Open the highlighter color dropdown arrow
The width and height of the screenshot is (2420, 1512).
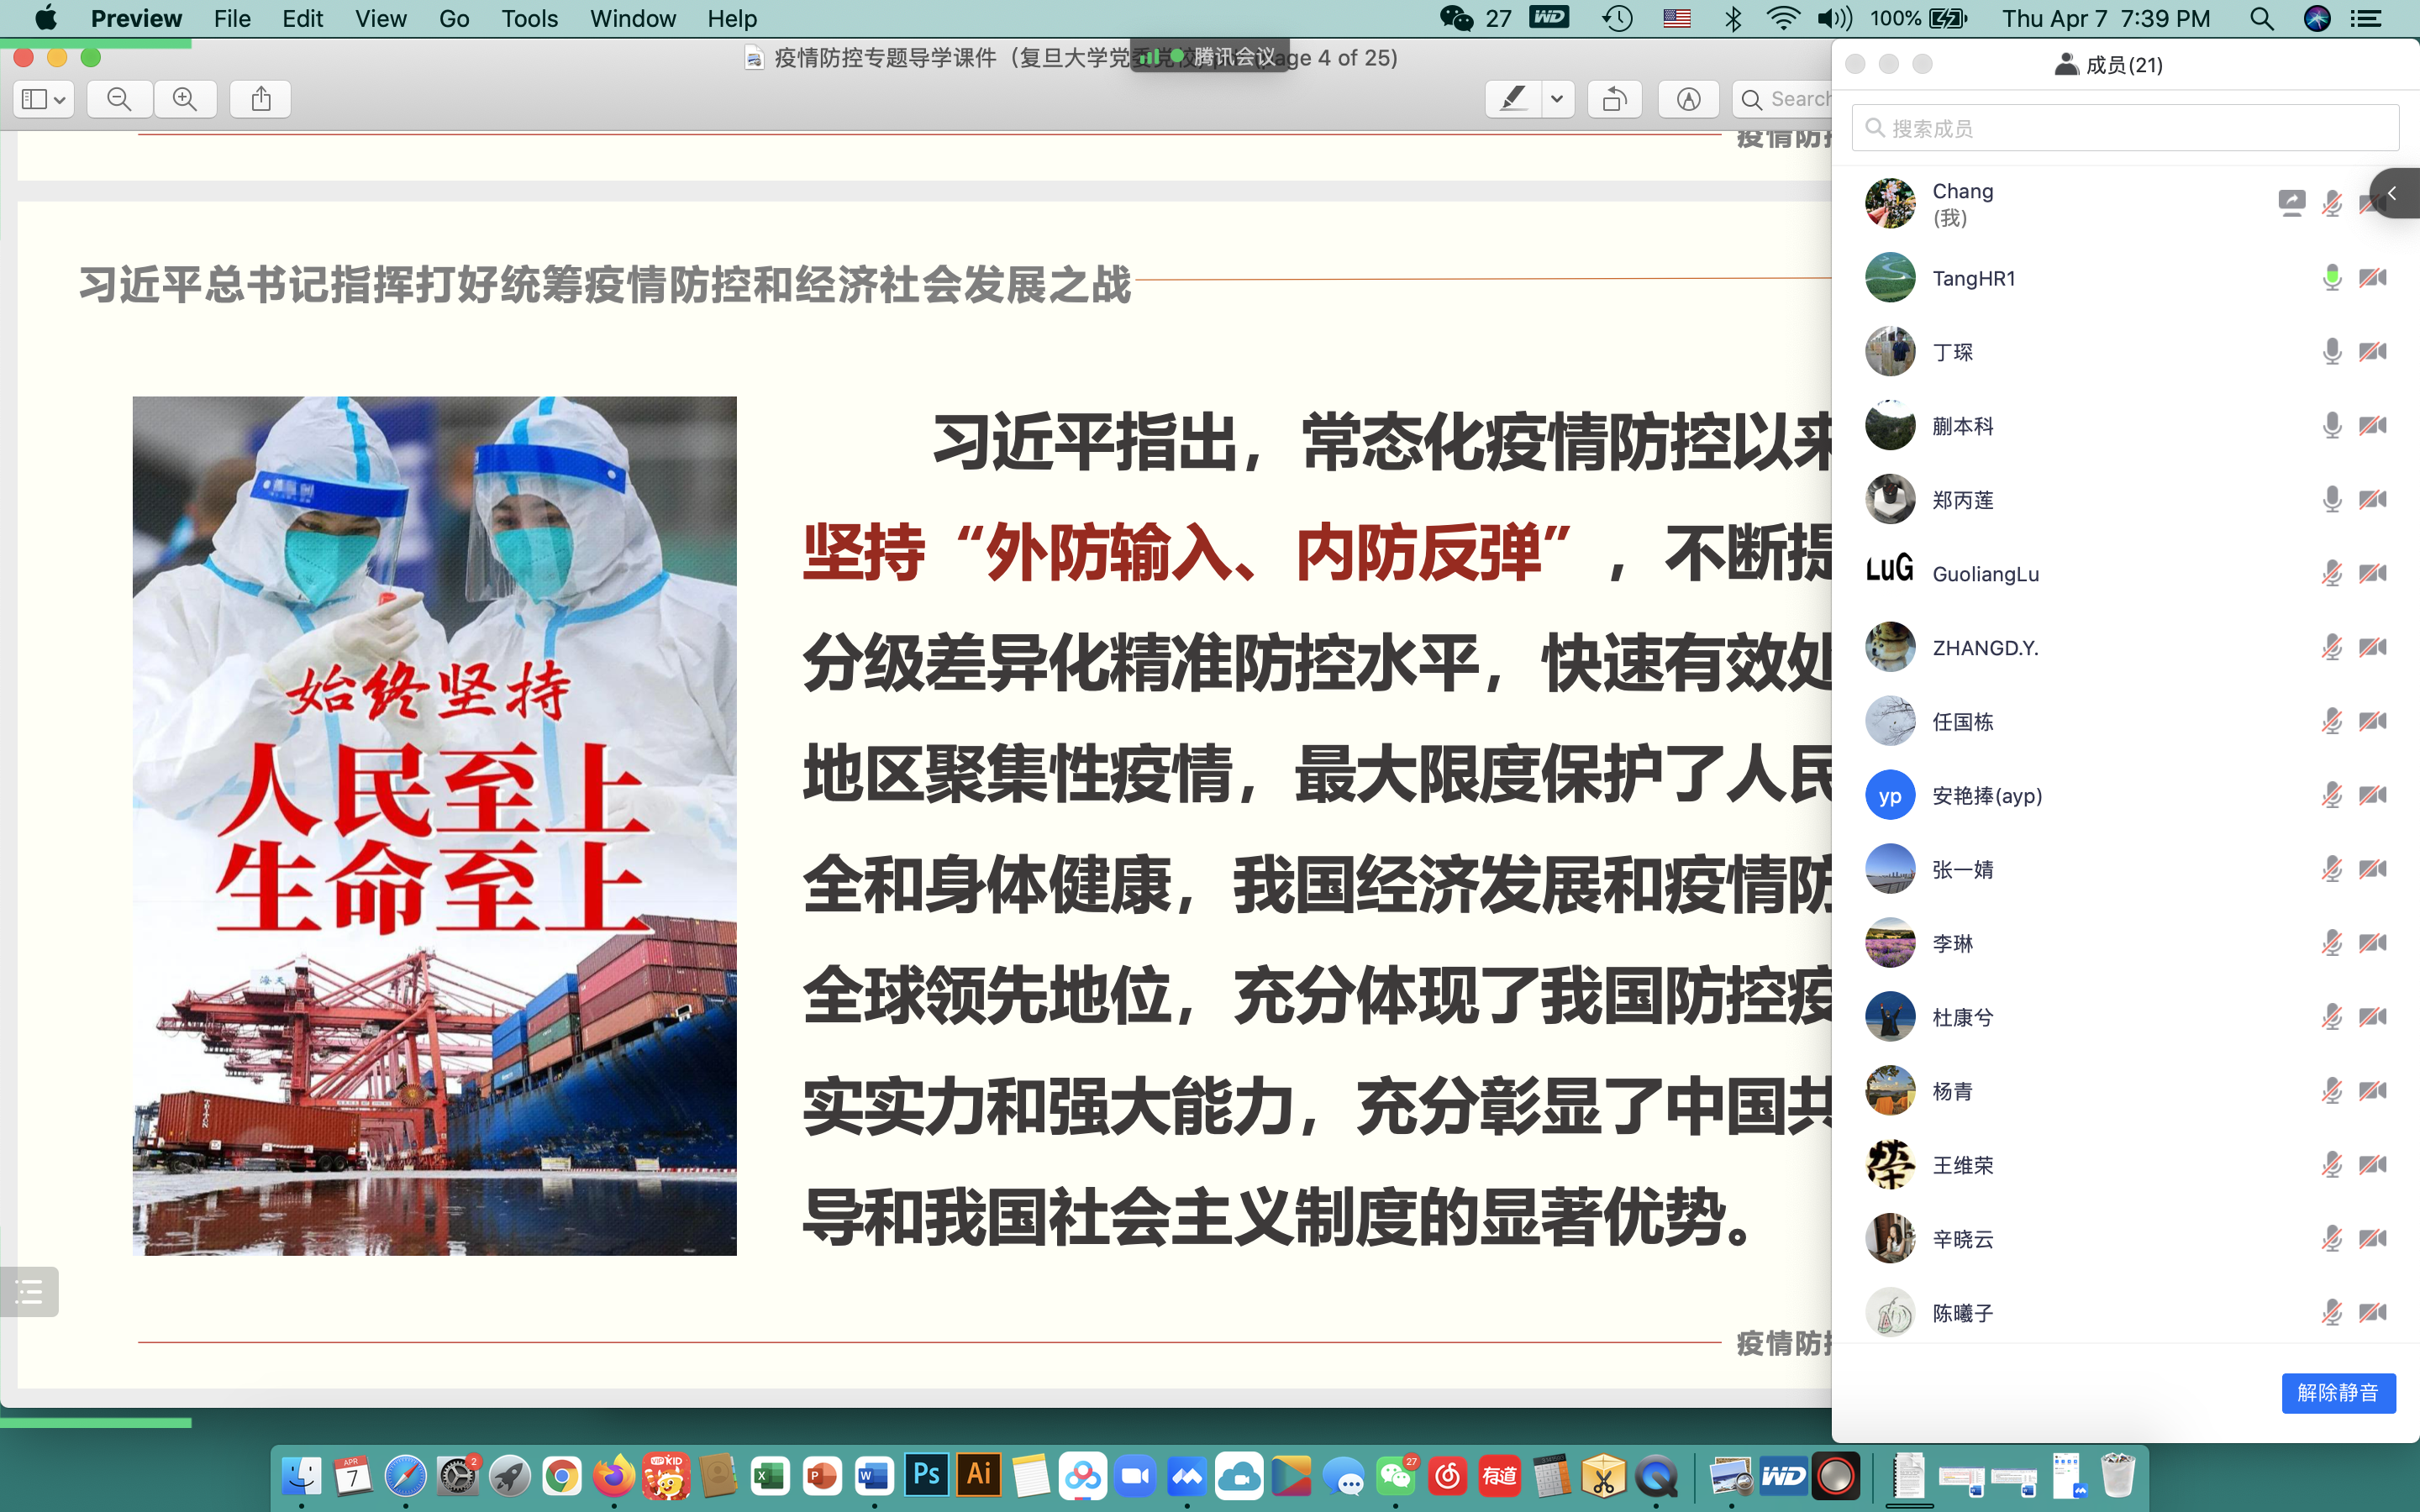click(1556, 99)
